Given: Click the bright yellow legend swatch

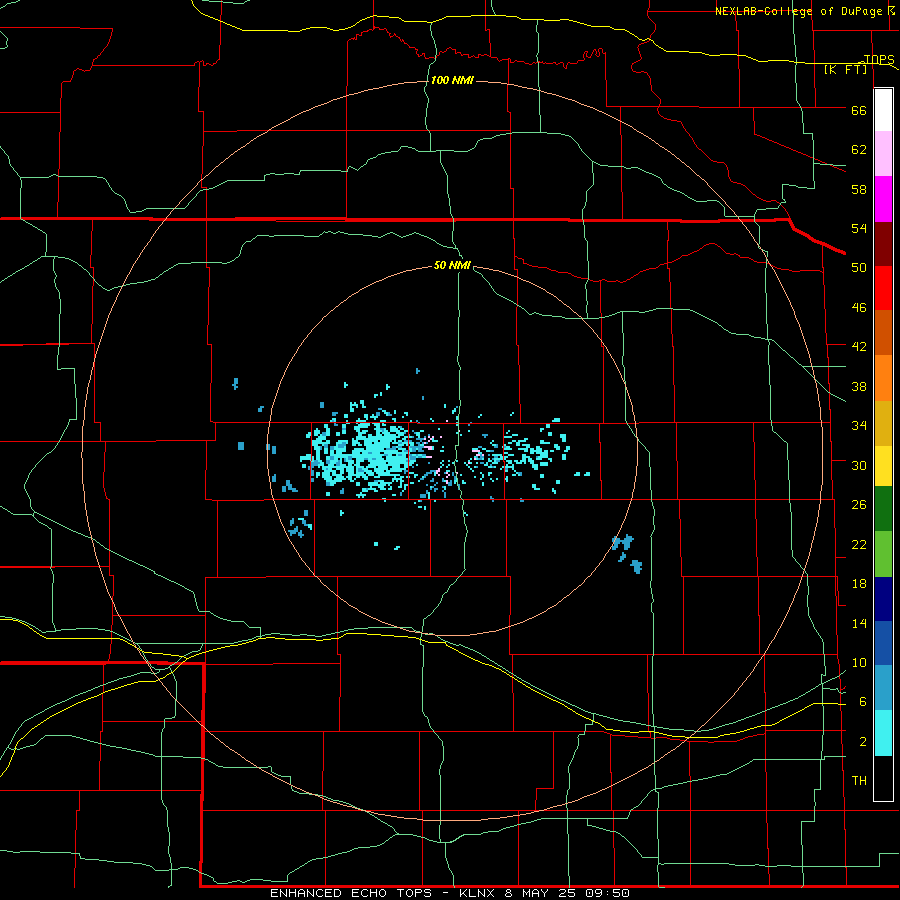Looking at the screenshot, I should tap(883, 466).
